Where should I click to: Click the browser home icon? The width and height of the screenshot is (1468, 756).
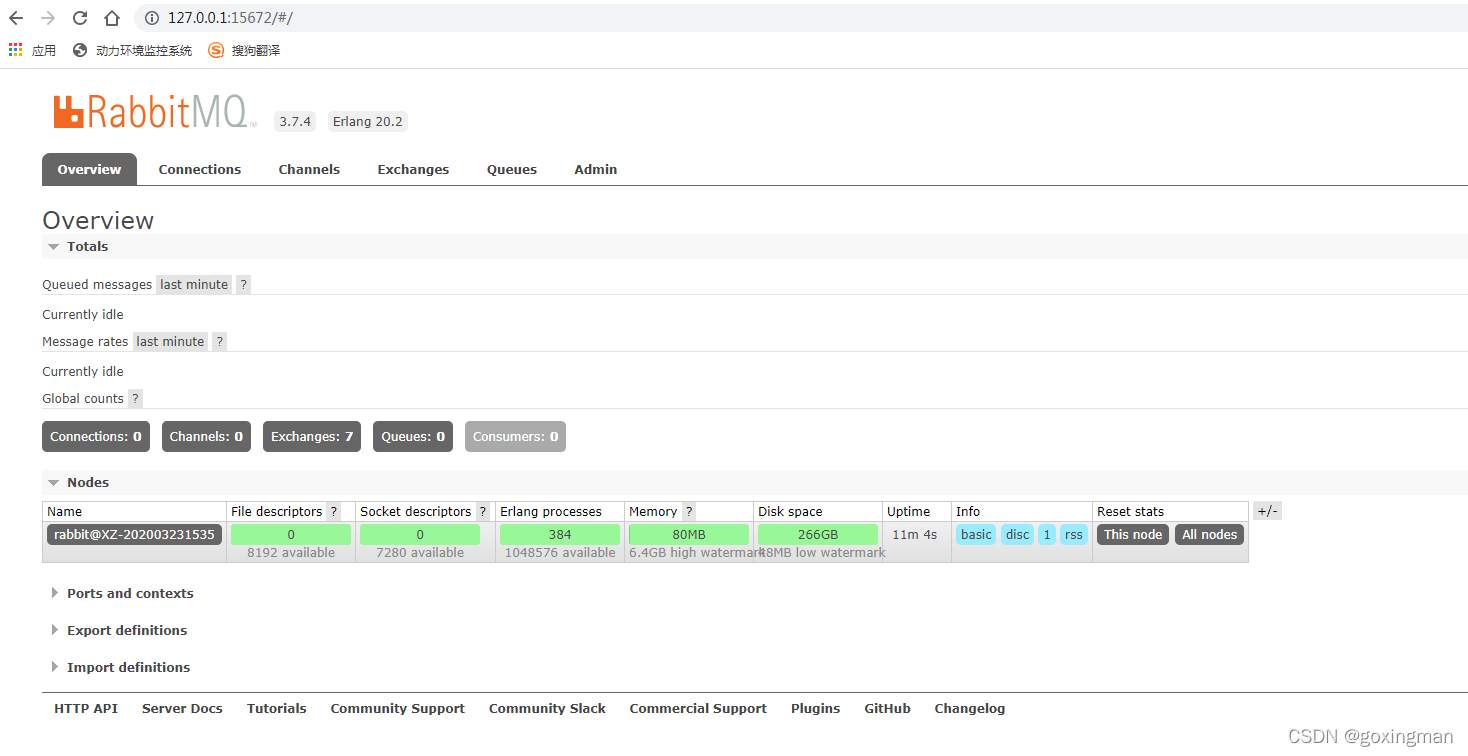[112, 18]
